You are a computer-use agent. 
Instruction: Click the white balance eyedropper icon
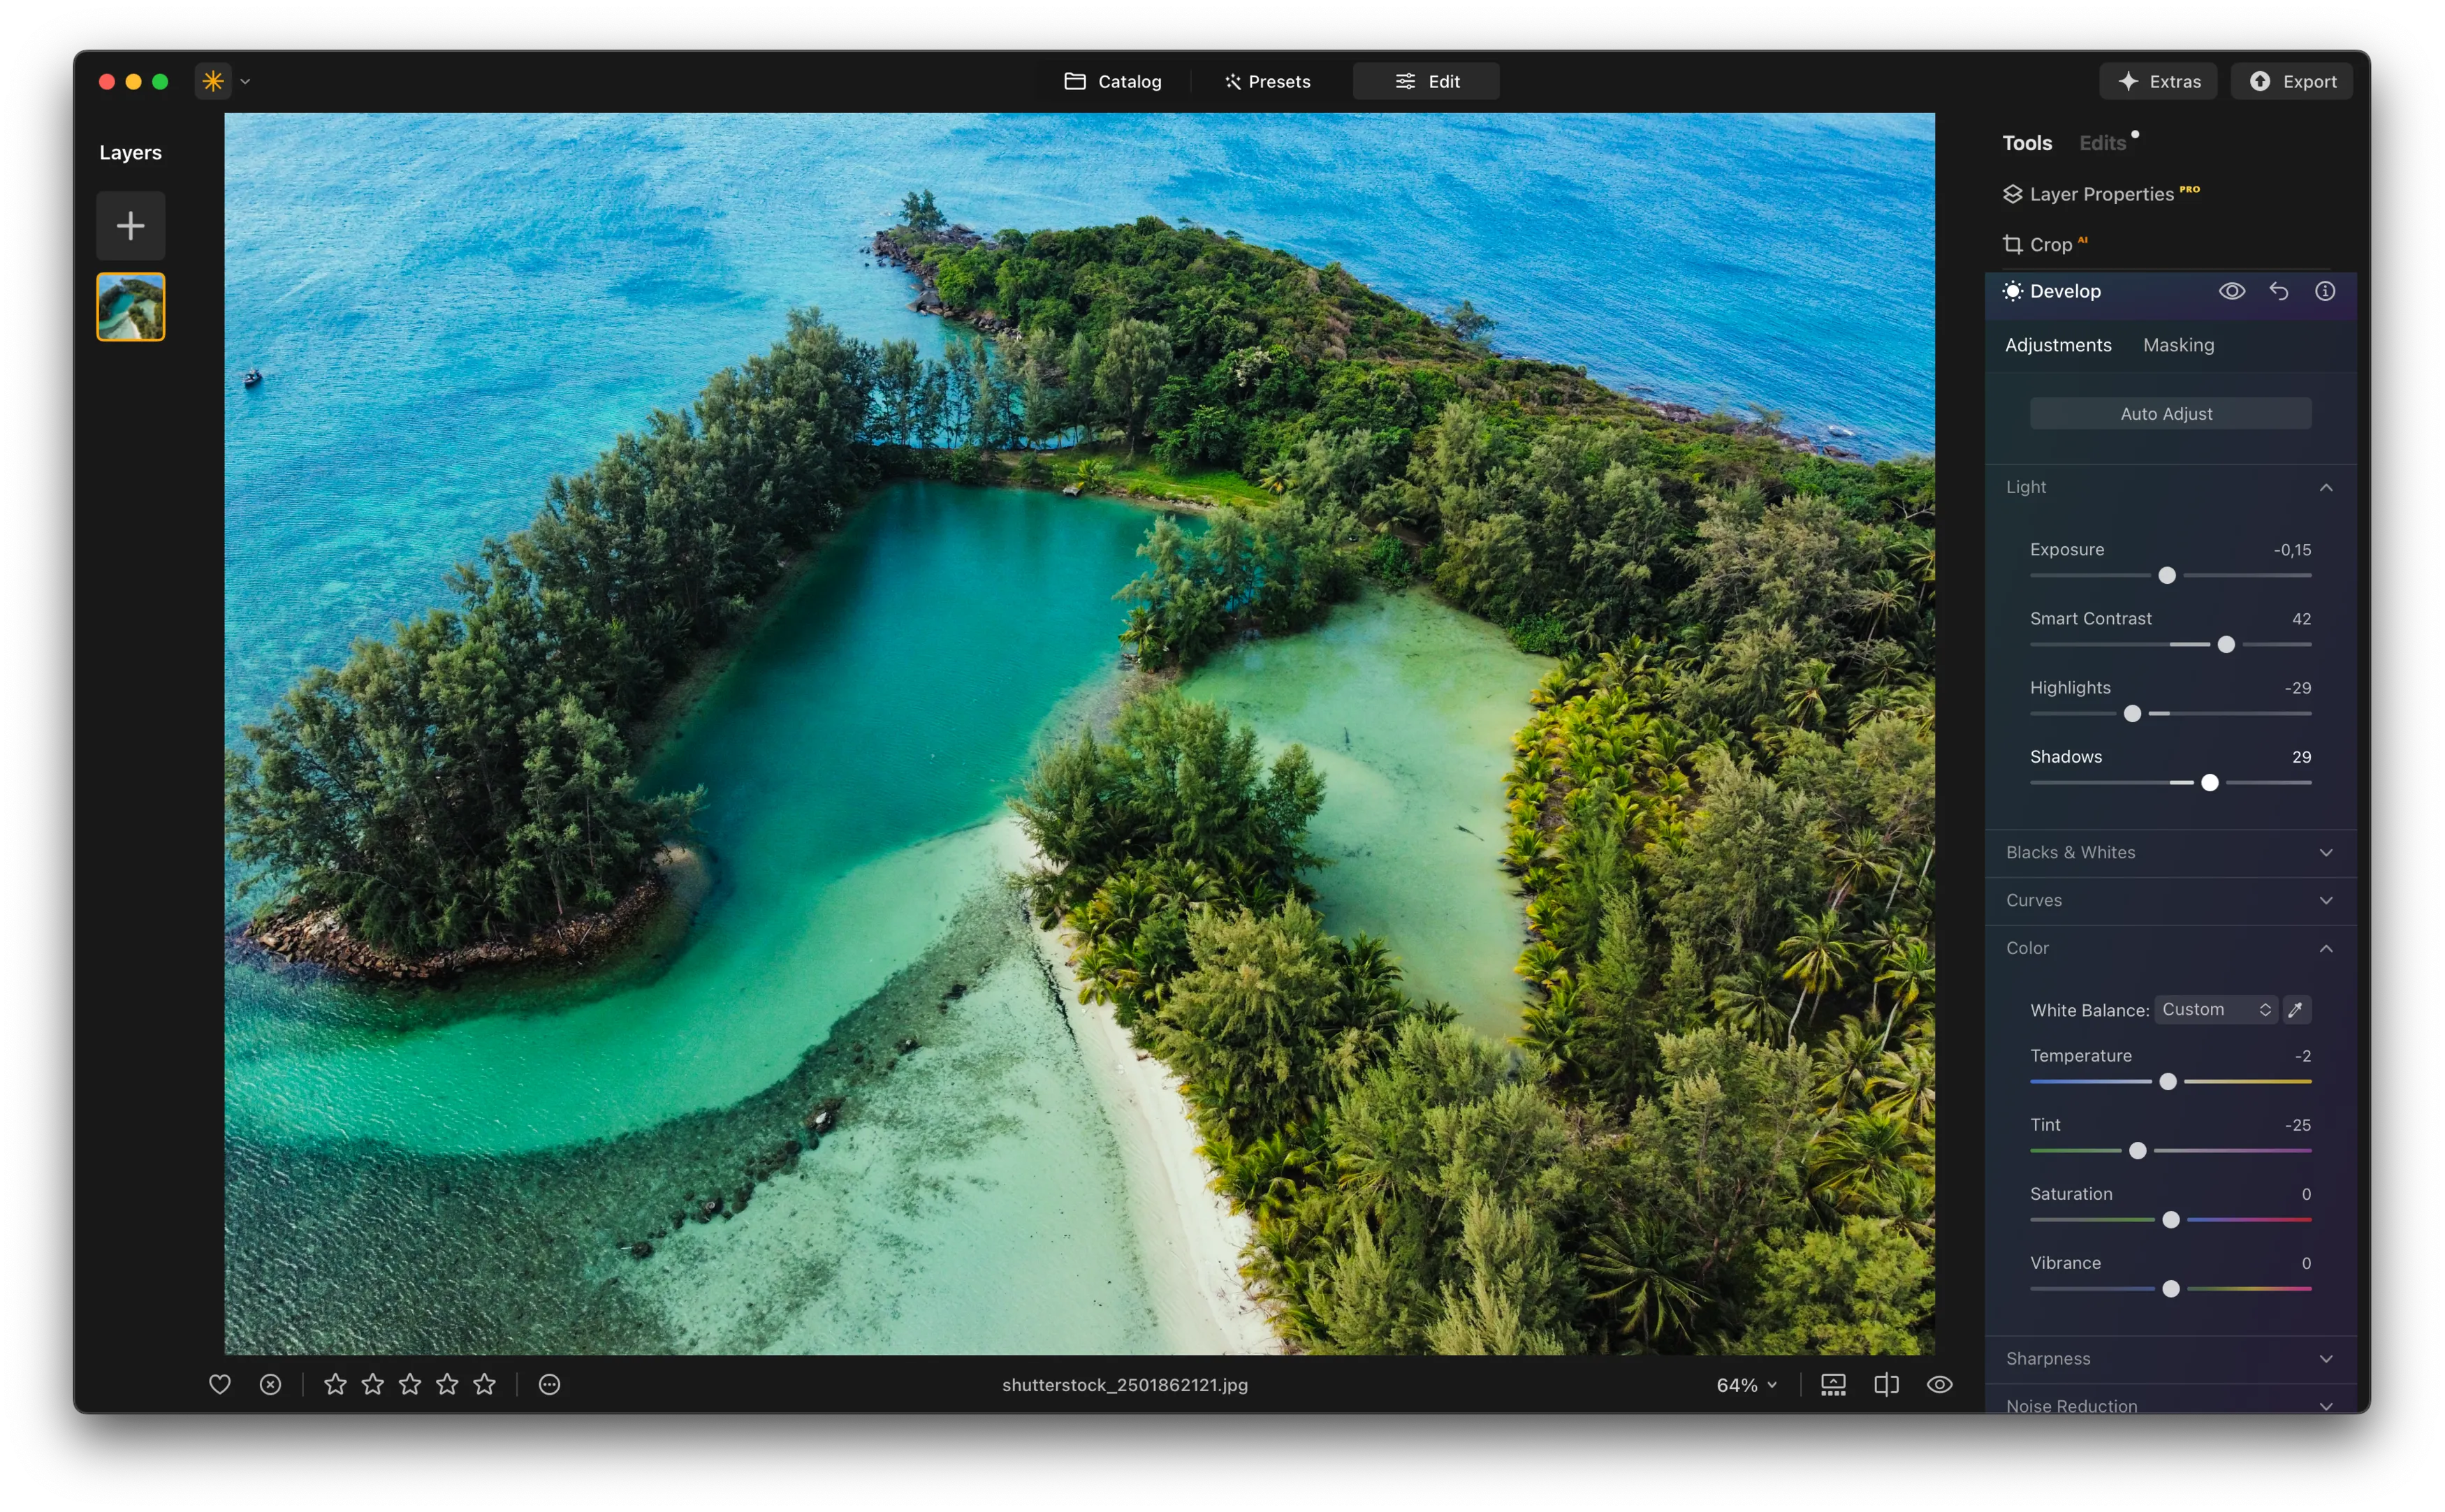[2296, 1009]
